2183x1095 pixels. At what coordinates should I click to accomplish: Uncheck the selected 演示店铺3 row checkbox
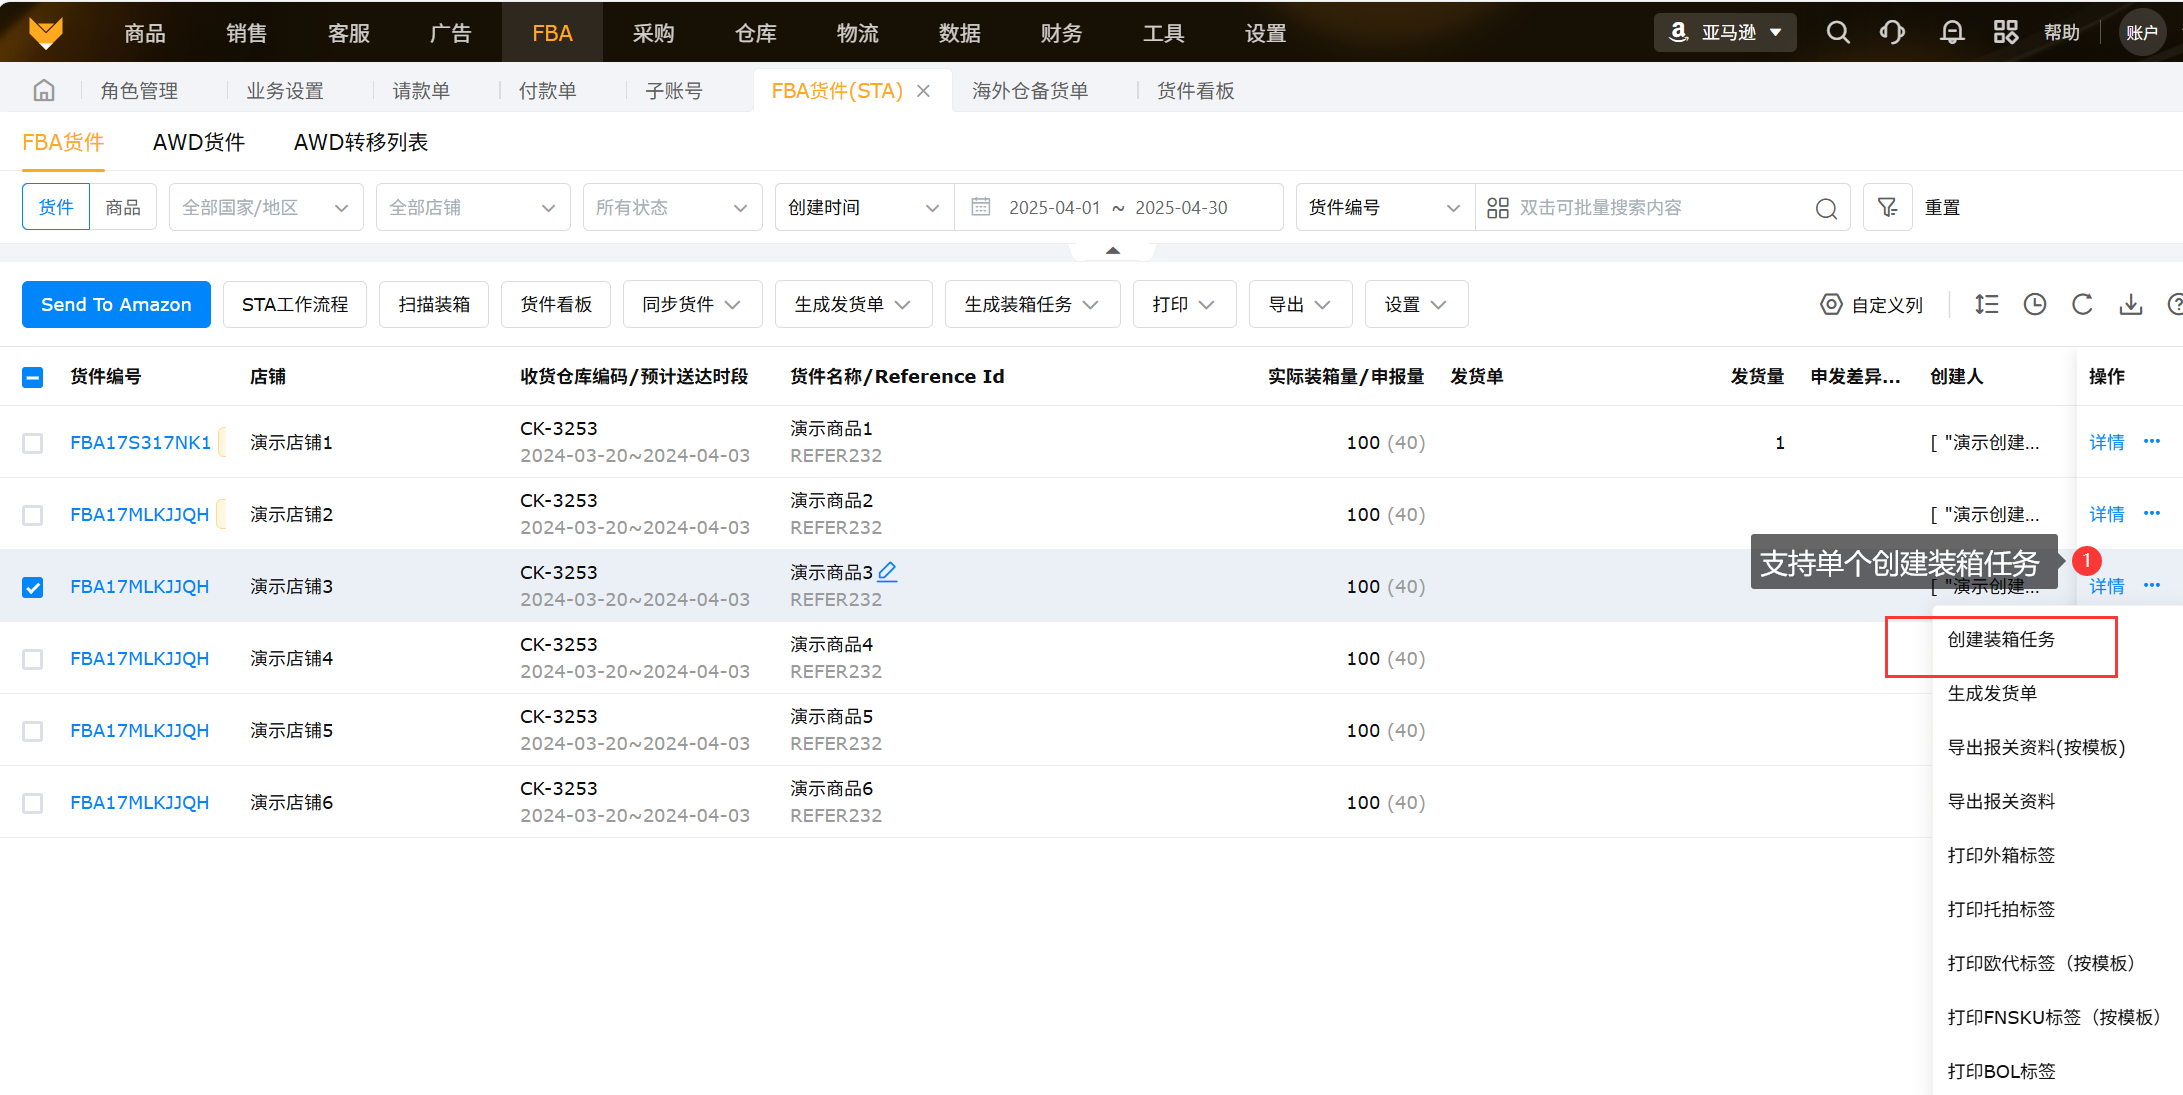tap(33, 587)
